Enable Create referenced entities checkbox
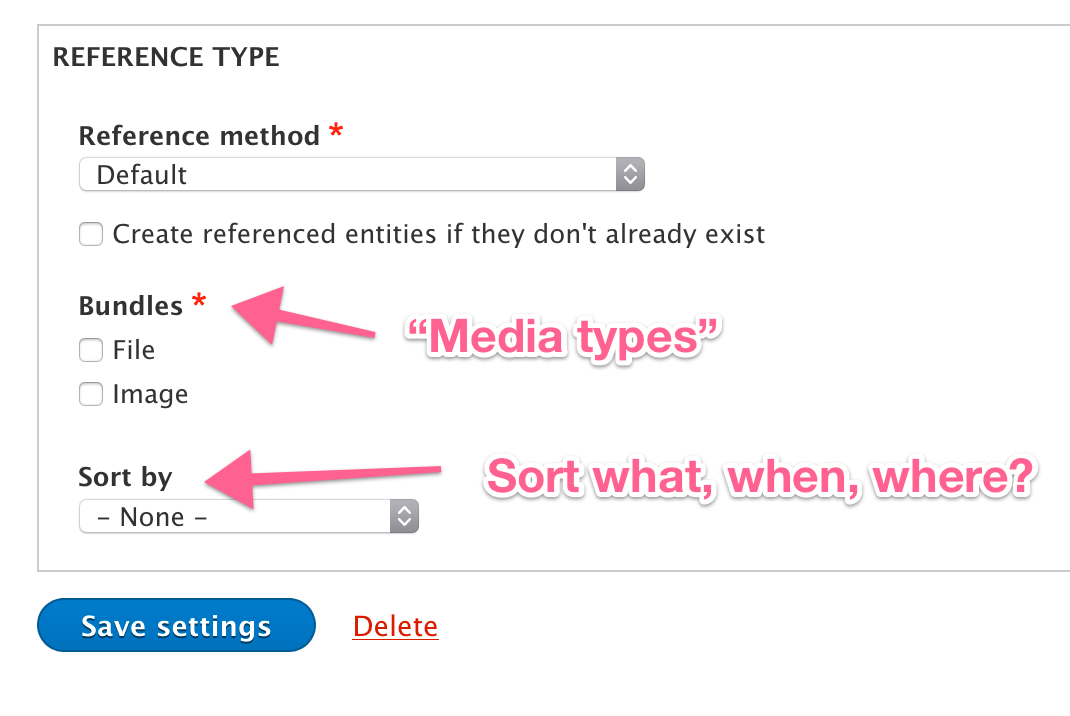The image size is (1070, 716). click(91, 234)
